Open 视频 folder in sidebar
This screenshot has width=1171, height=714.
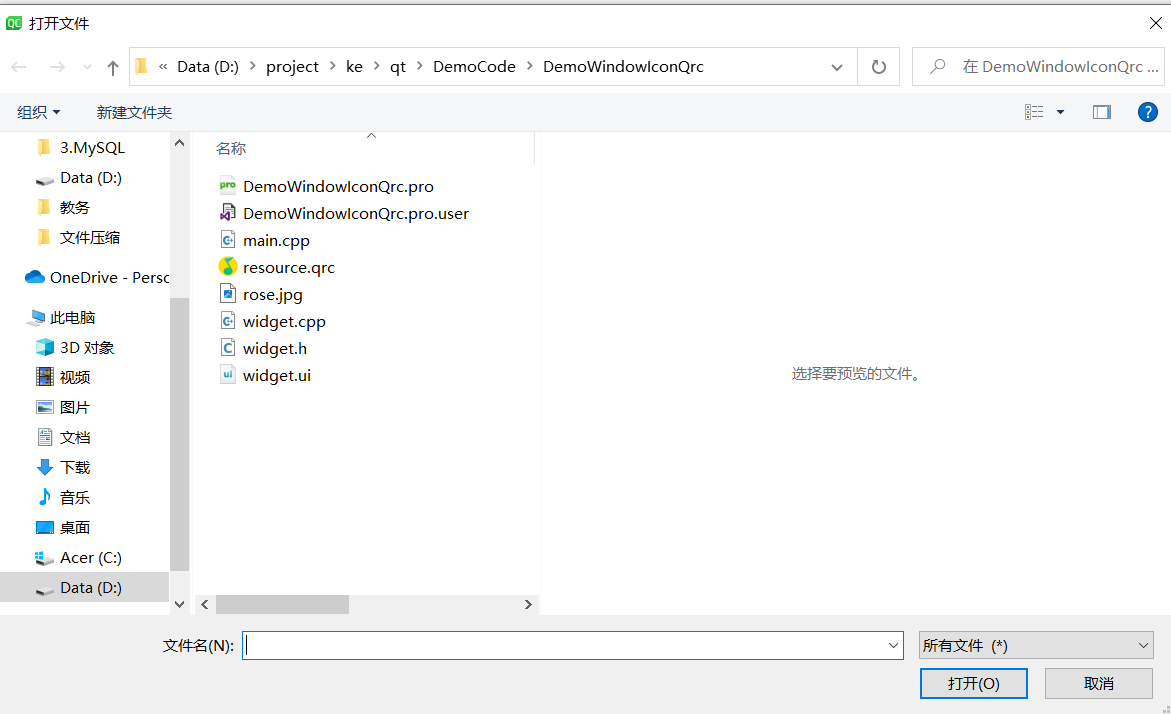pyautogui.click(x=75, y=377)
